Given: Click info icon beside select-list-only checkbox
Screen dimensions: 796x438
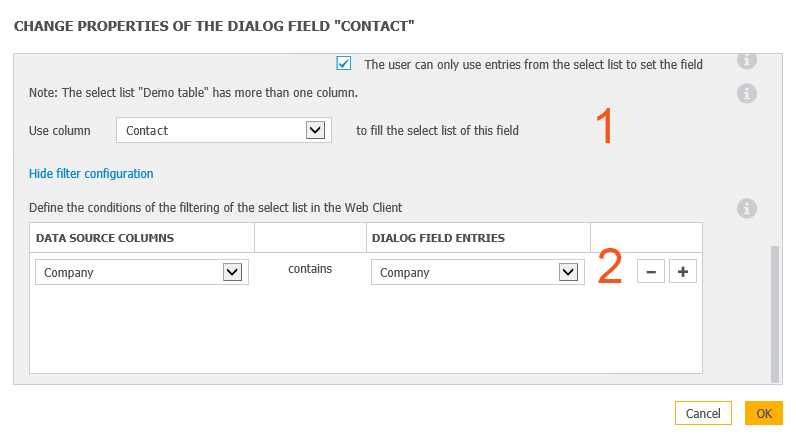Looking at the screenshot, I should tap(747, 61).
